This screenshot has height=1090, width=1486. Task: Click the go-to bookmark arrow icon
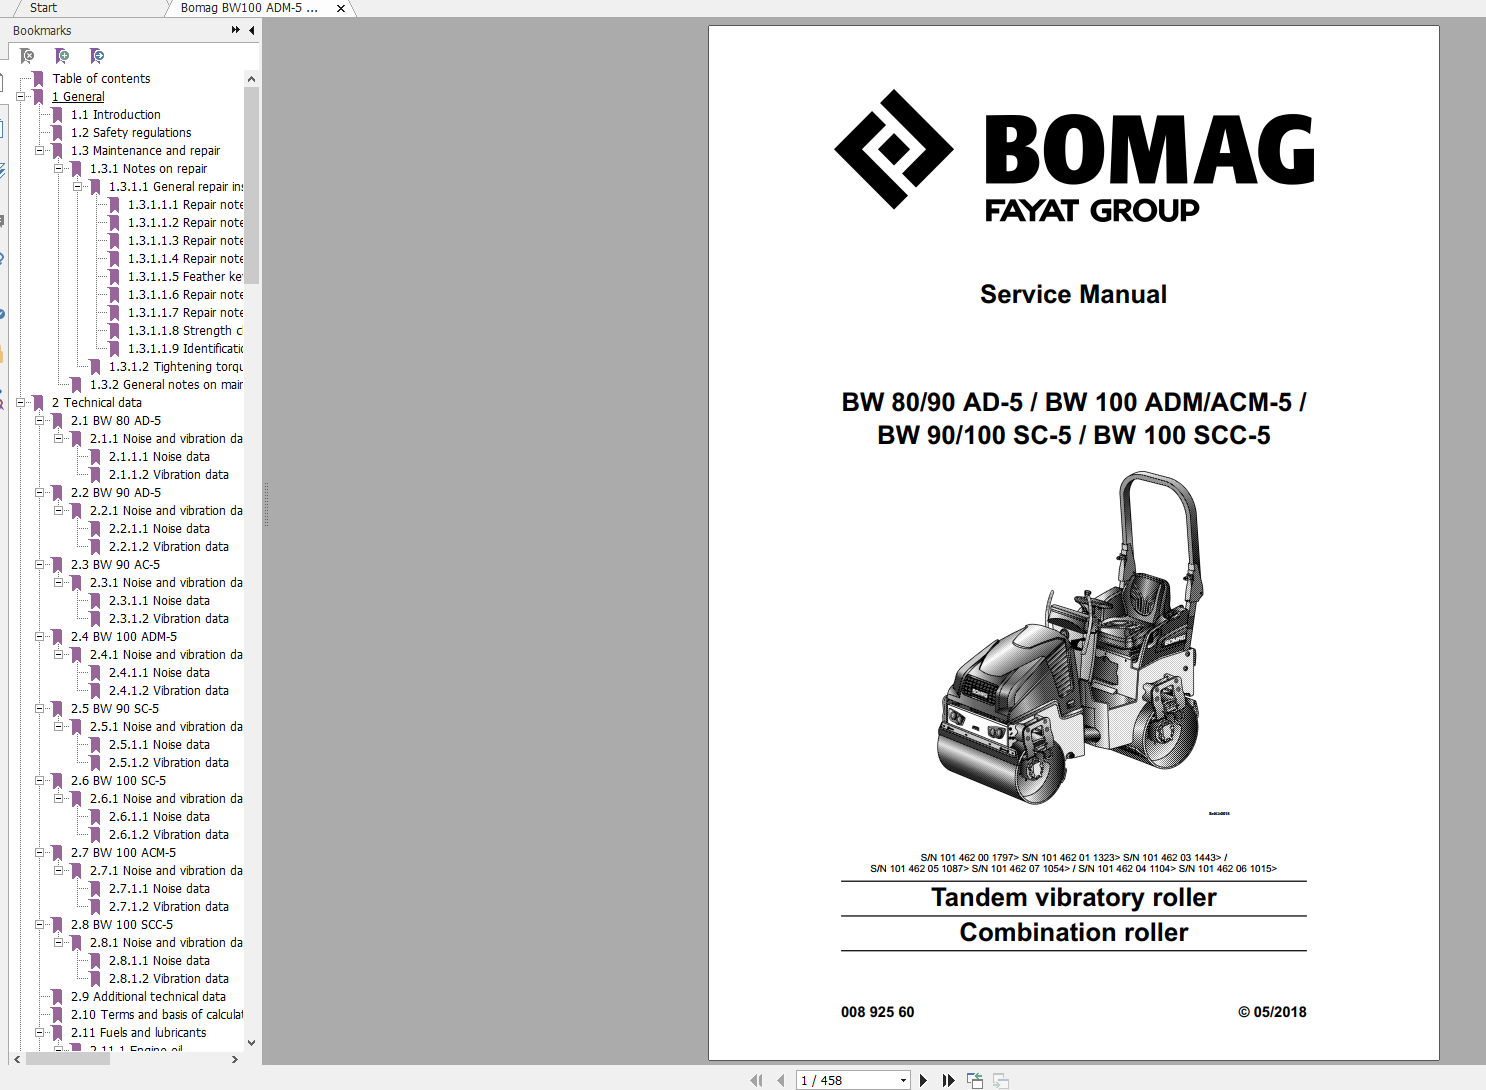[97, 56]
